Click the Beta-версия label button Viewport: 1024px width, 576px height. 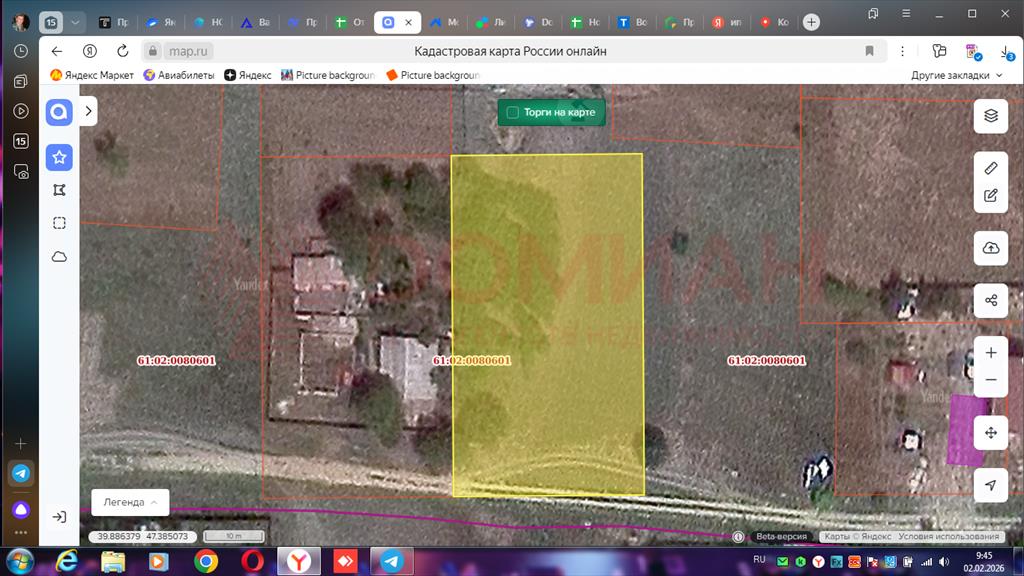click(x=781, y=537)
